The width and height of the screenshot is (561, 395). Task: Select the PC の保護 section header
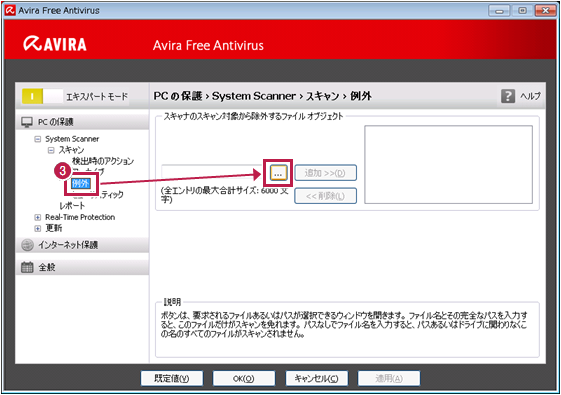pos(82,122)
